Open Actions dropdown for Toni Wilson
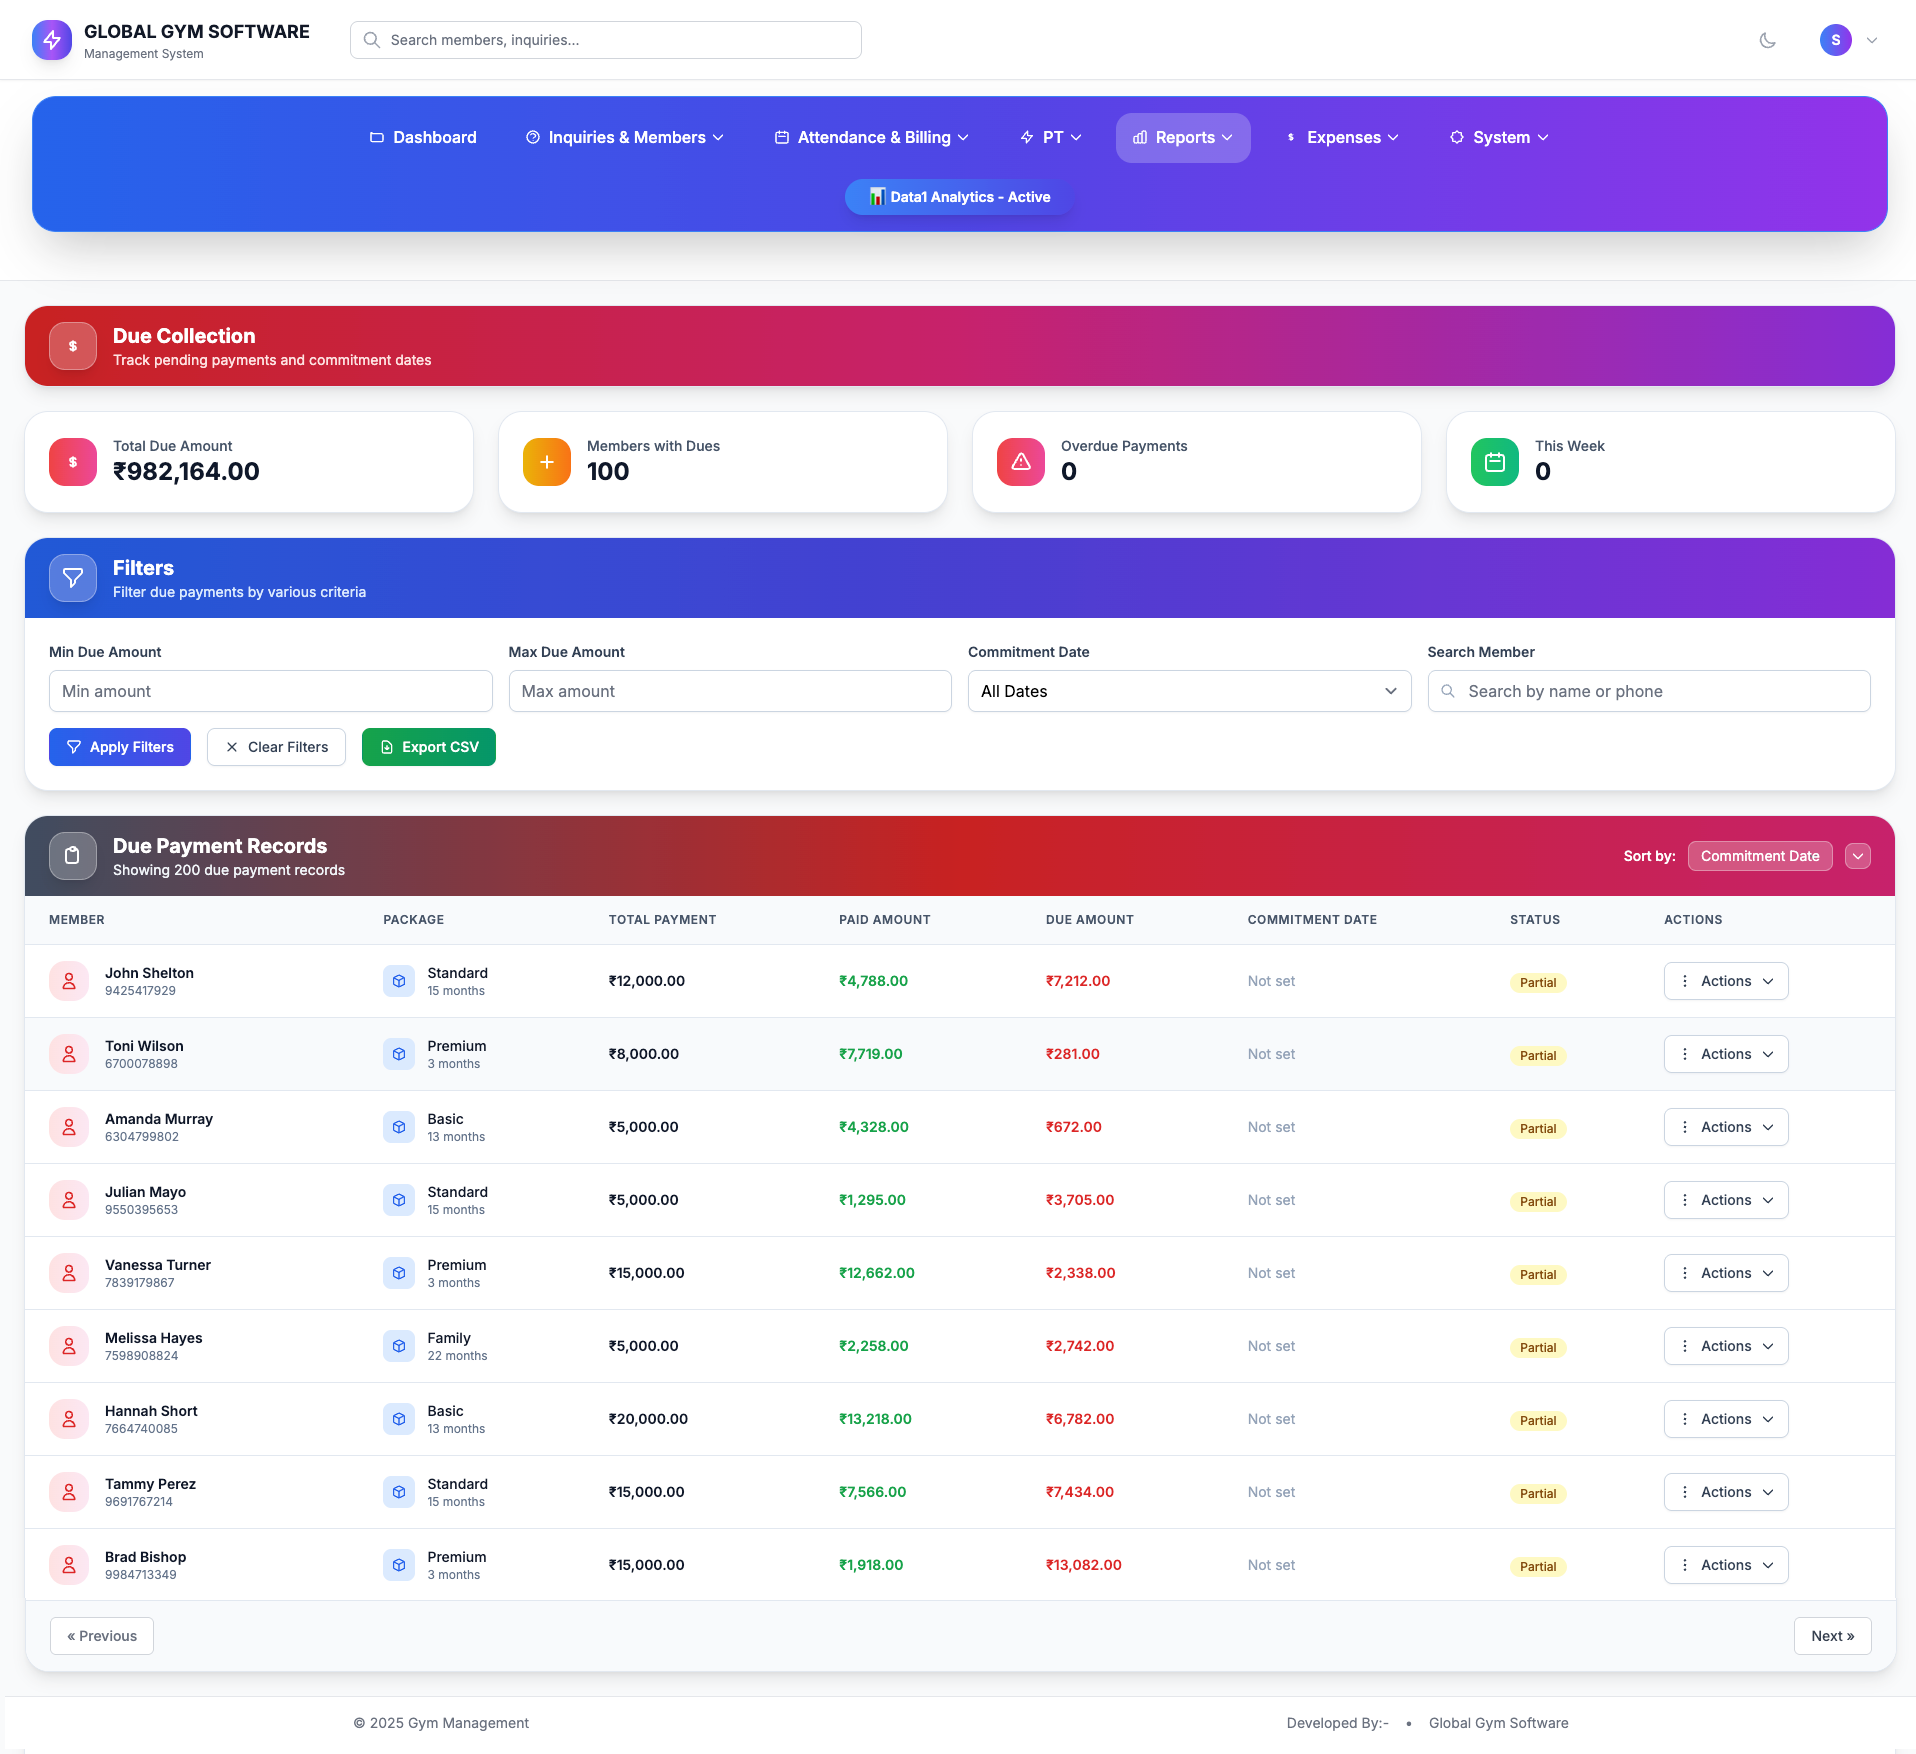 click(x=1725, y=1054)
